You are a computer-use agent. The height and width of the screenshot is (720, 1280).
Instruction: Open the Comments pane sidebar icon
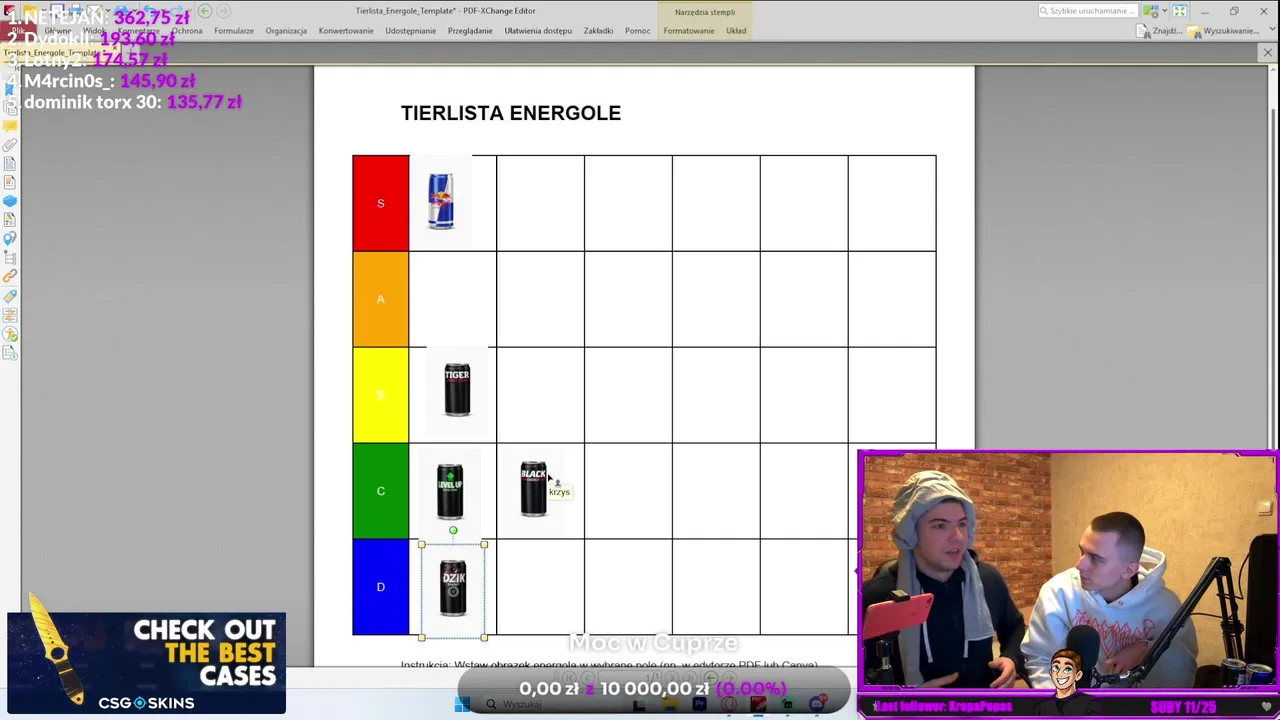tap(10, 126)
